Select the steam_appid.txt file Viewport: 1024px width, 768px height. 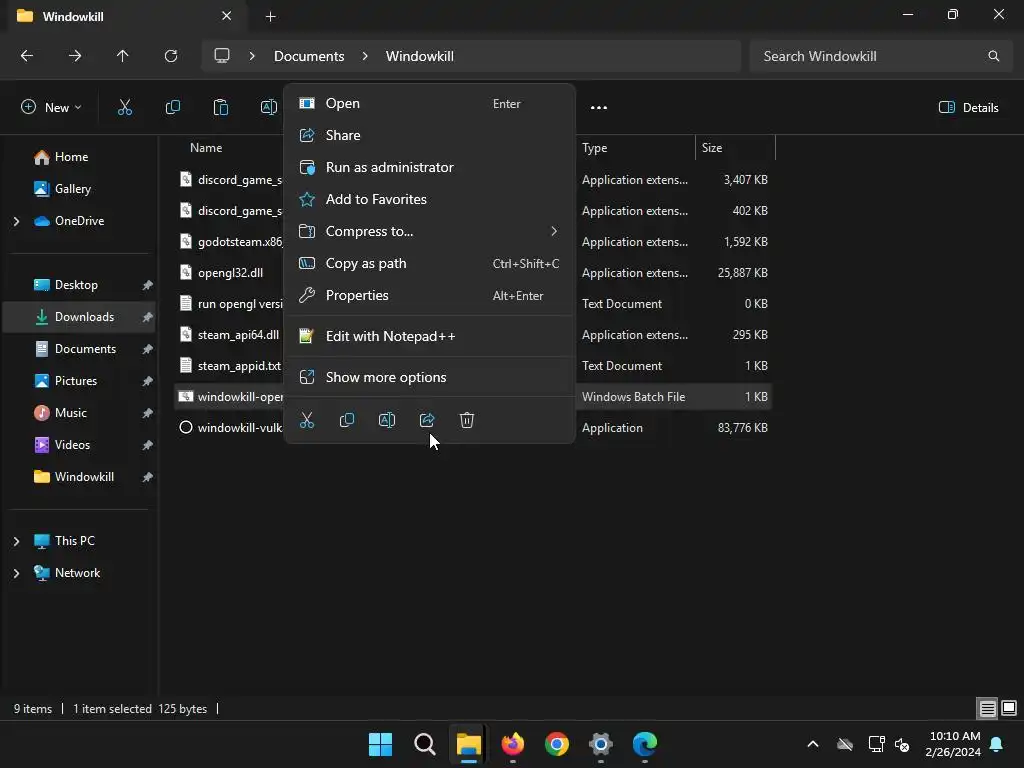click(239, 366)
